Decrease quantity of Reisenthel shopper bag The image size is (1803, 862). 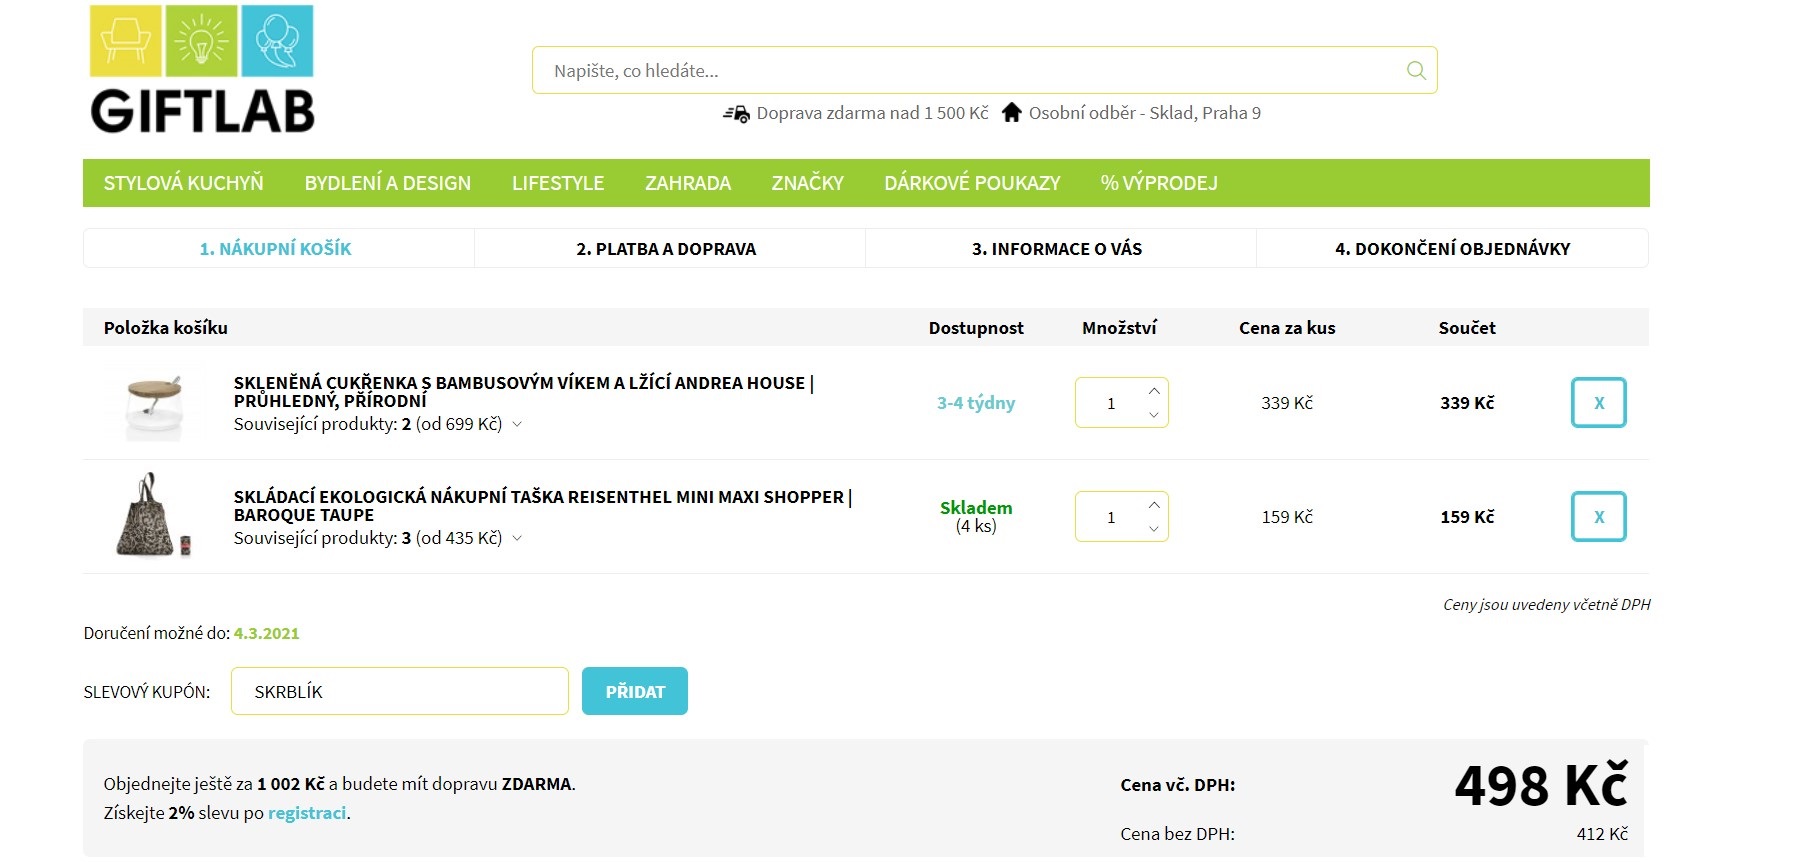(x=1154, y=528)
